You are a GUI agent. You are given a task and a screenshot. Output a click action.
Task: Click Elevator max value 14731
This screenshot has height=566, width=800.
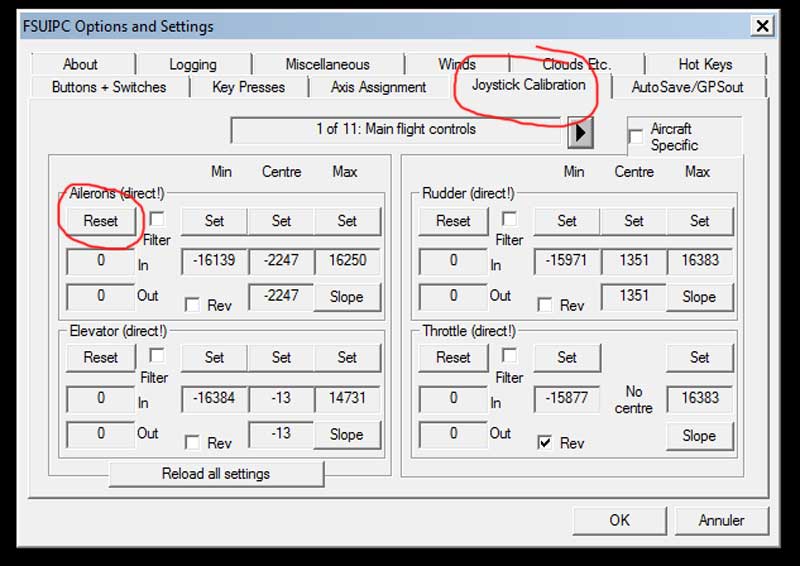[347, 398]
